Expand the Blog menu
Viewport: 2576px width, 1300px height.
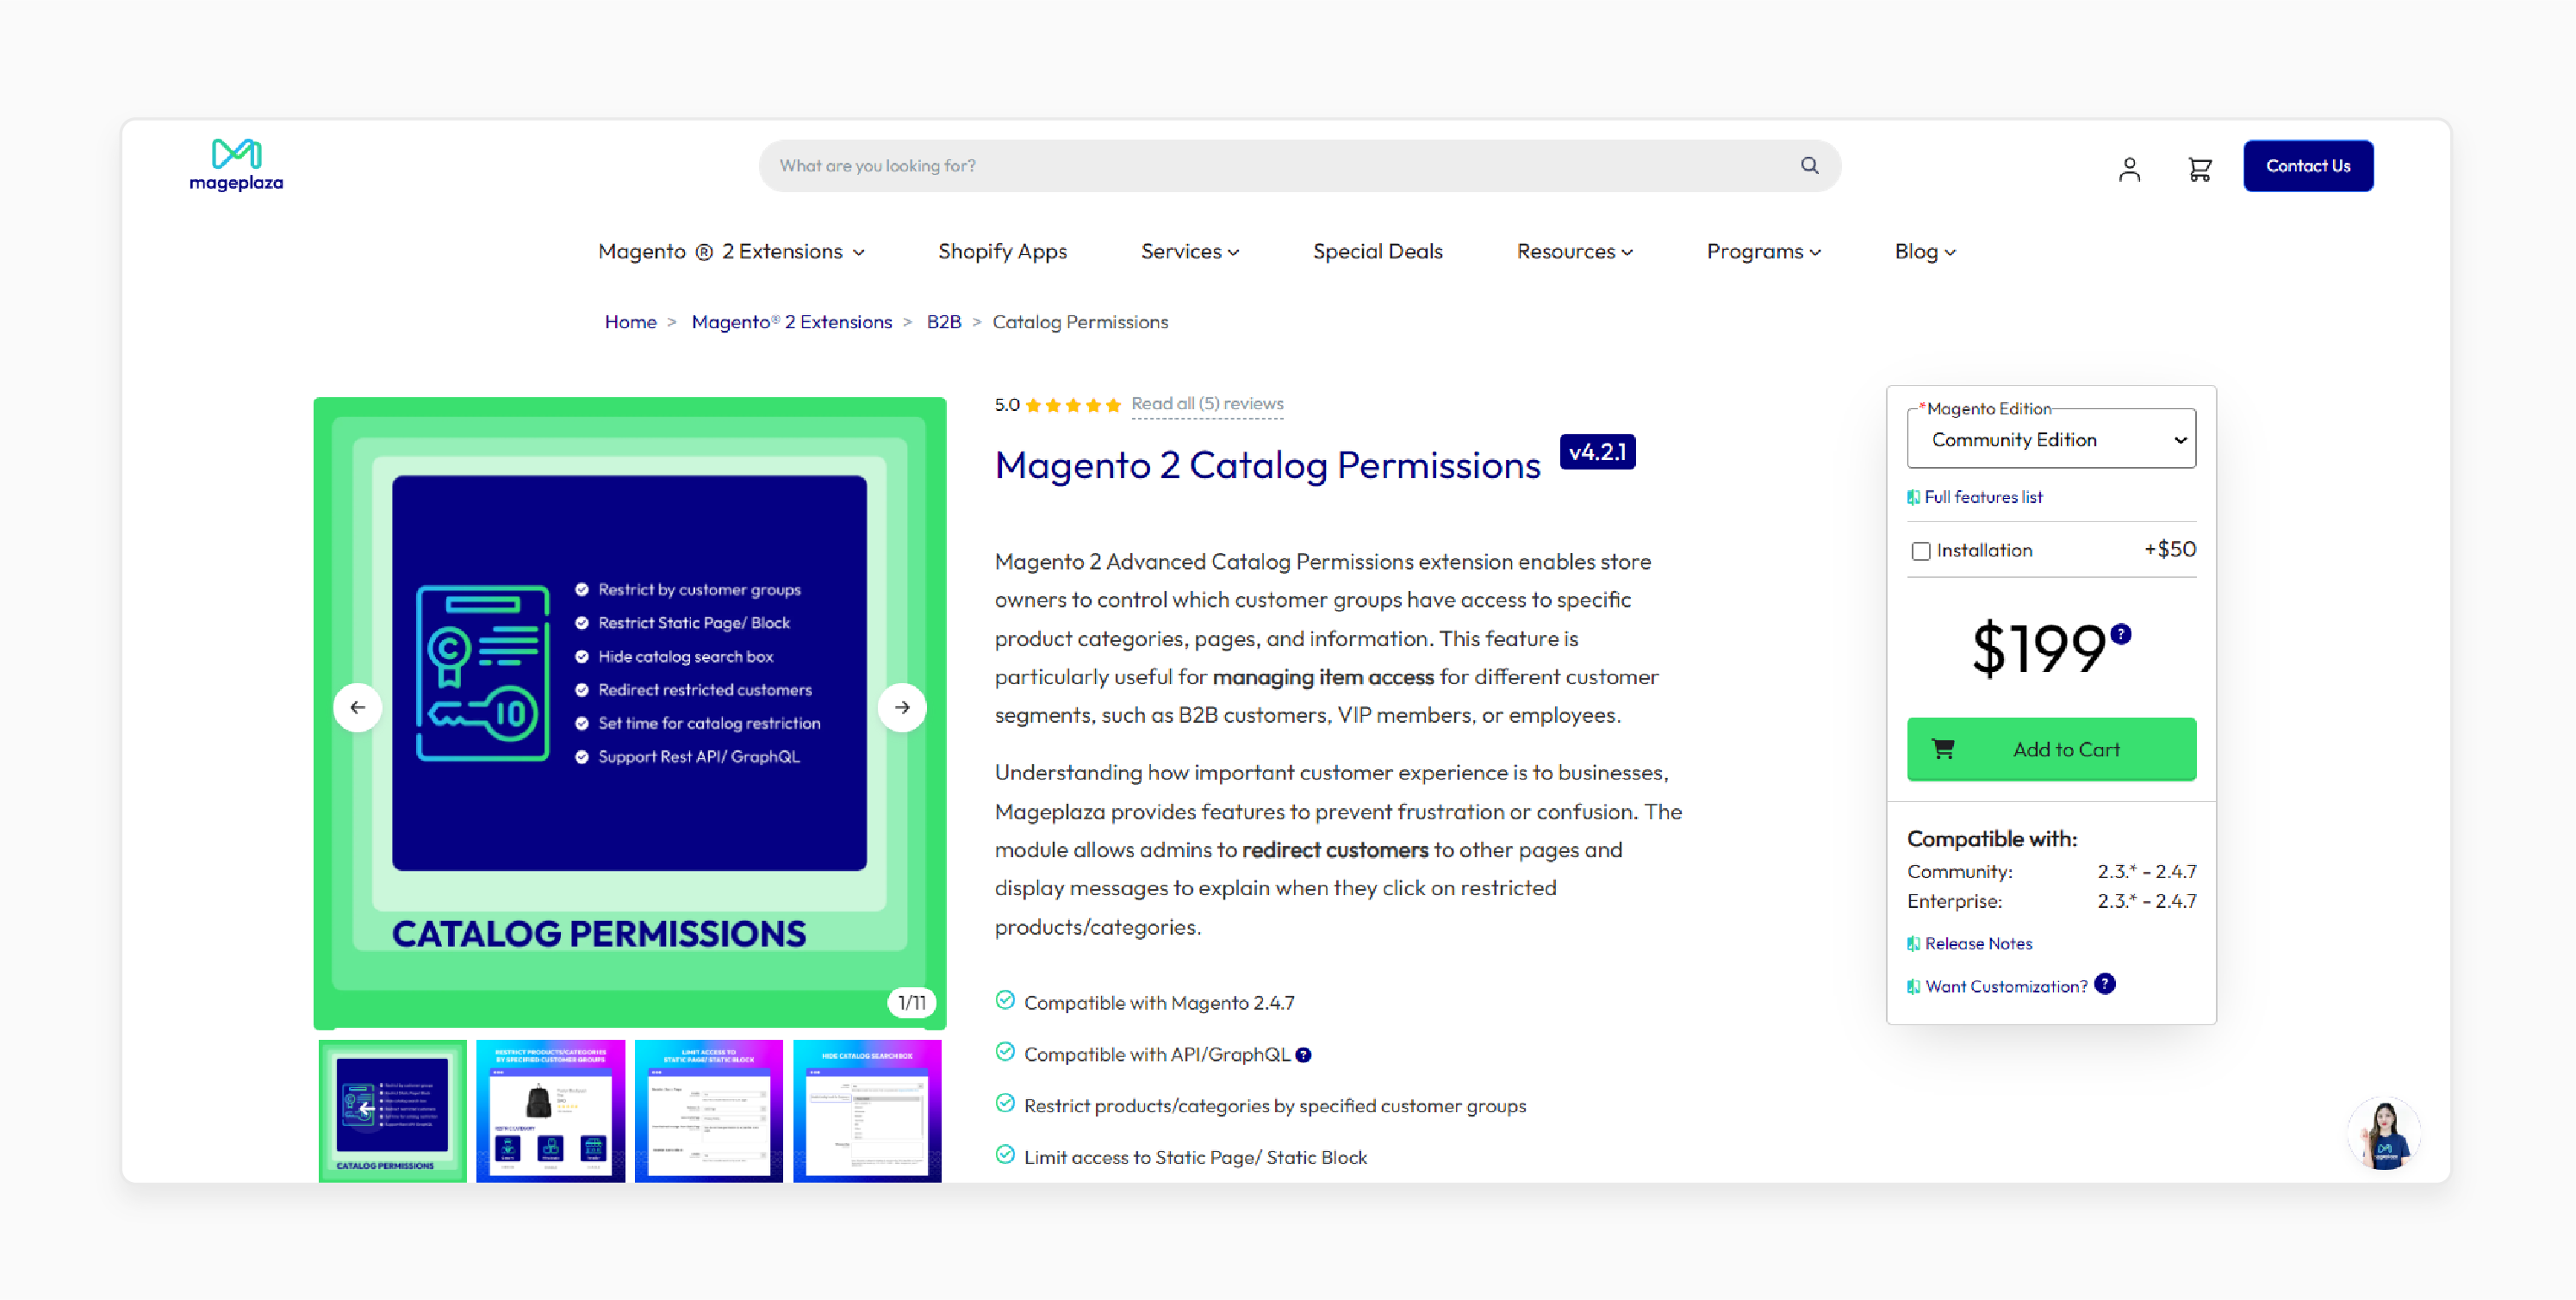pyautogui.click(x=1925, y=251)
